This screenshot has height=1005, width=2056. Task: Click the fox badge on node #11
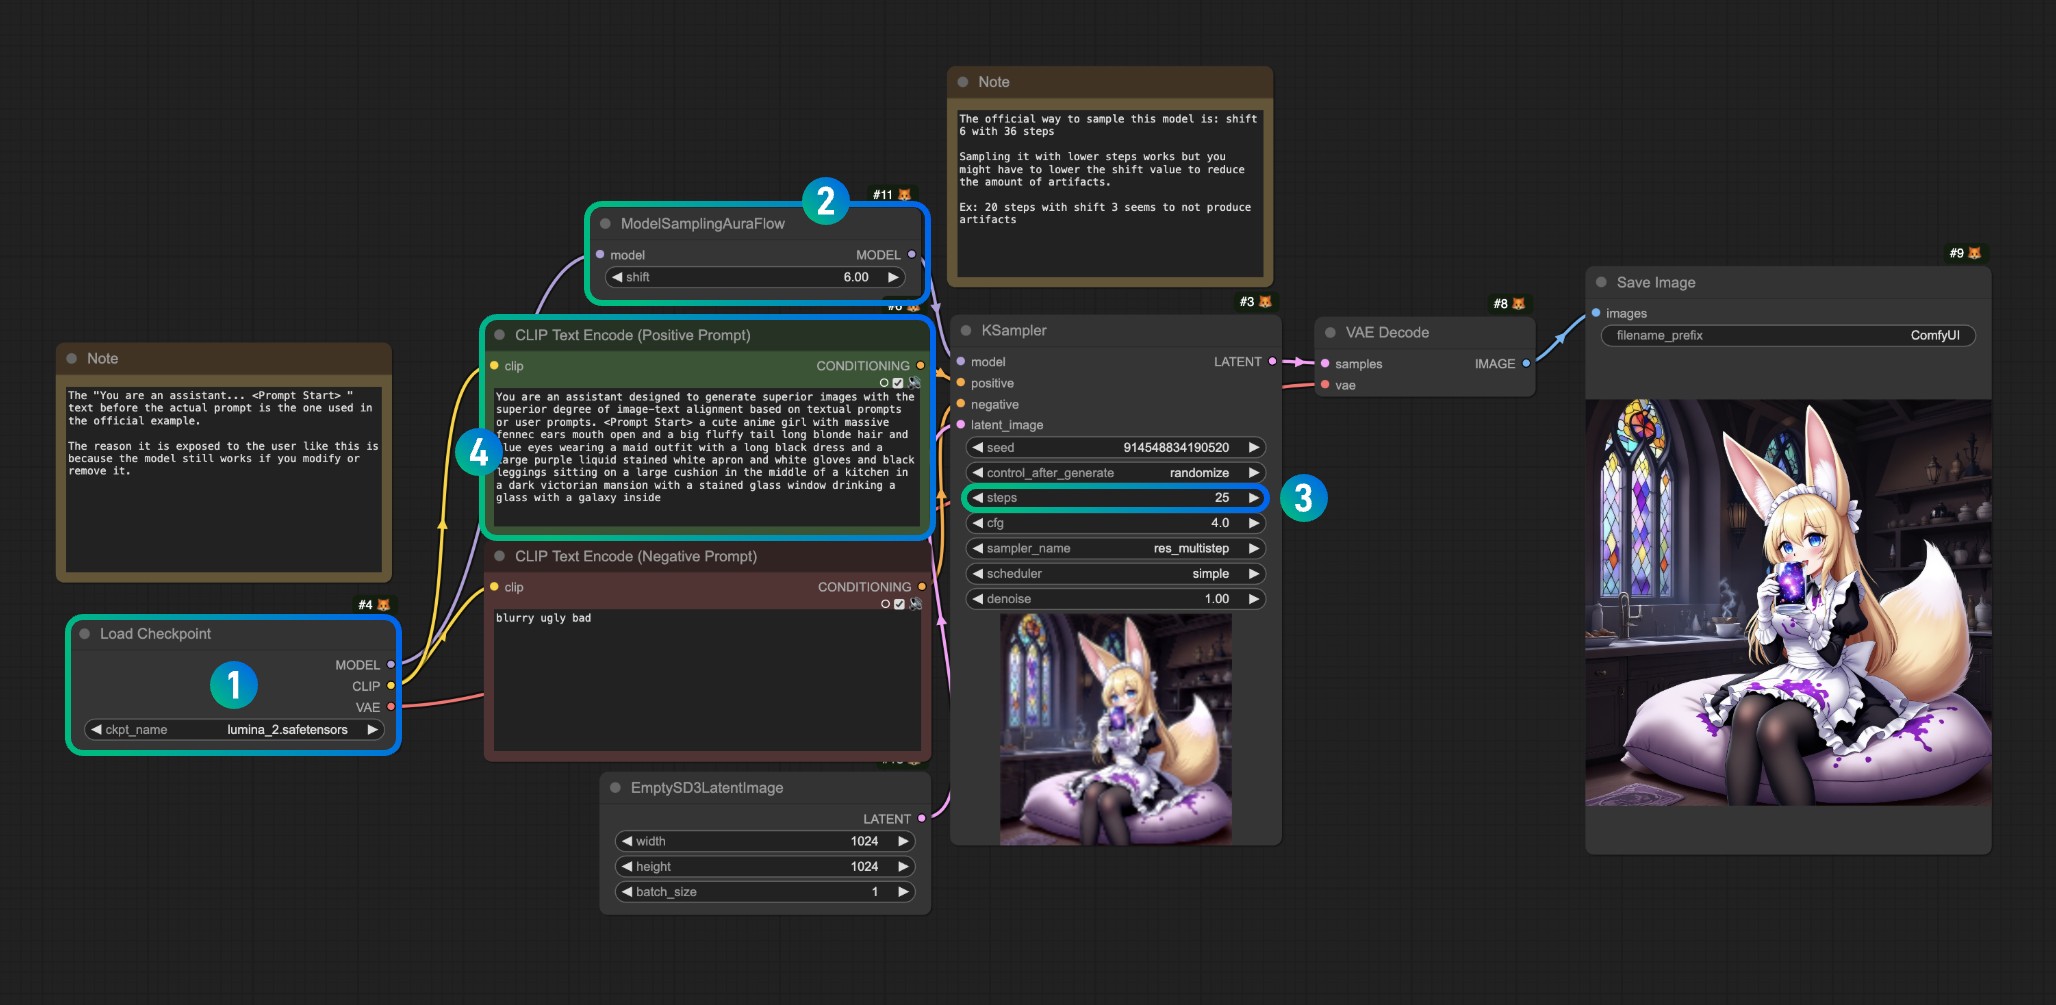905,195
